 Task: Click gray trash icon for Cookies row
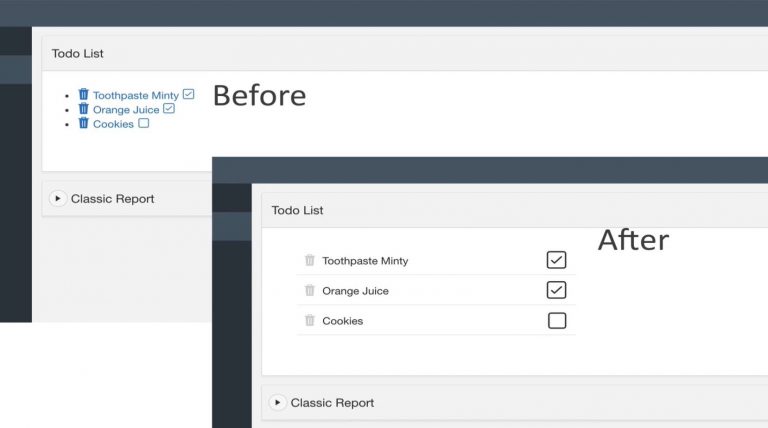[x=310, y=320]
